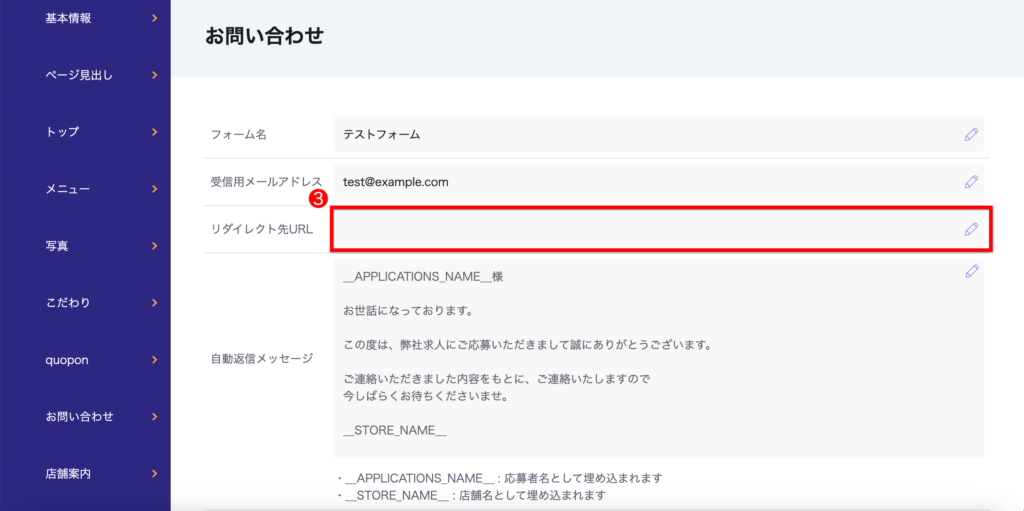Focus the empty リダイレクト先URL field
Image resolution: width=1024 pixels, height=511 pixels.
tap(640, 229)
